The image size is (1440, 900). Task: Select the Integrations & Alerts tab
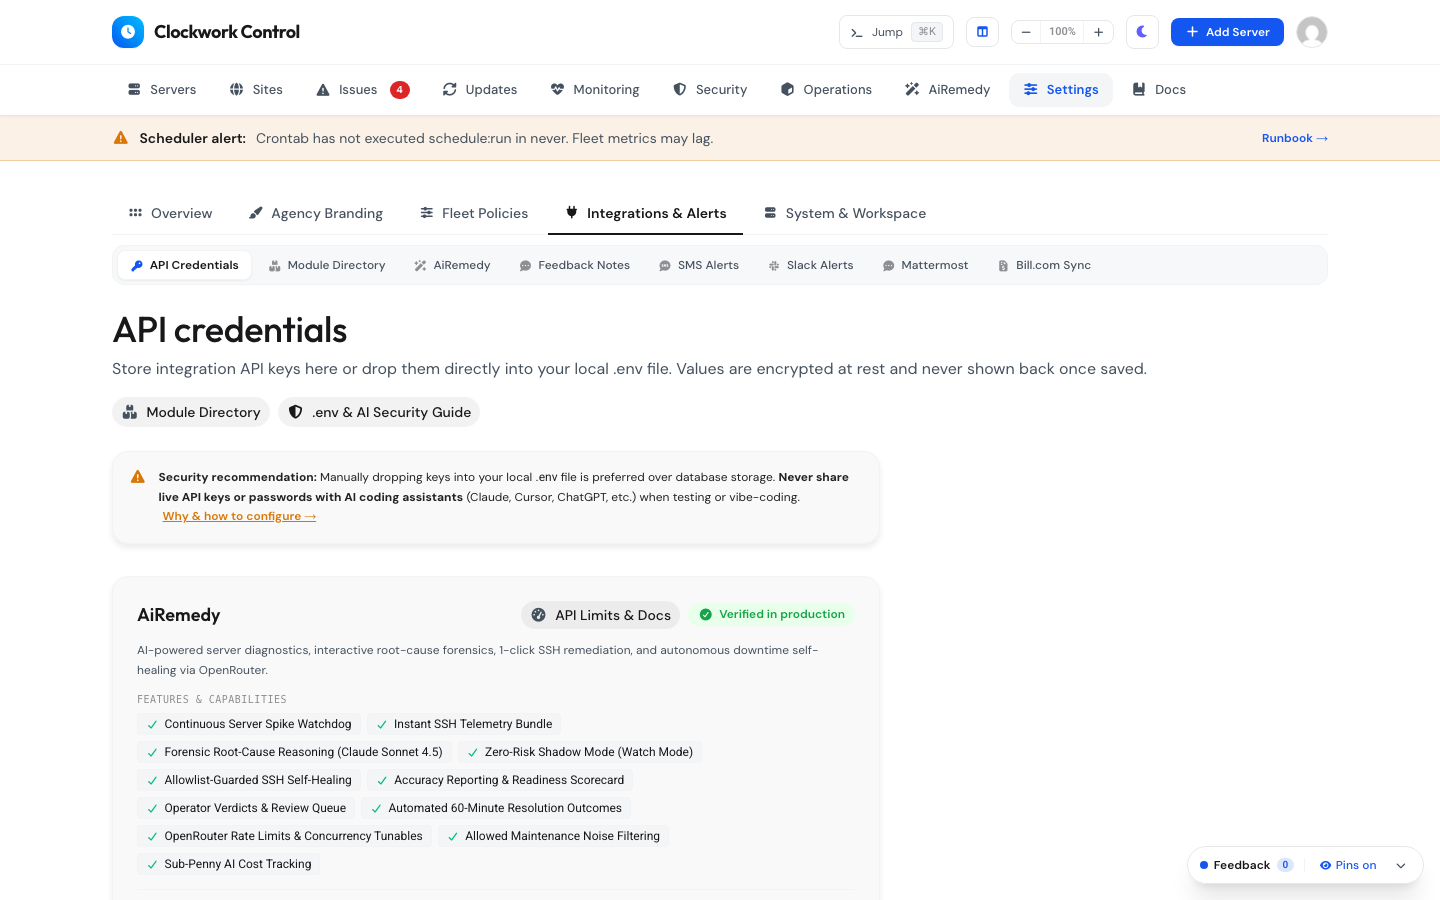[645, 213]
